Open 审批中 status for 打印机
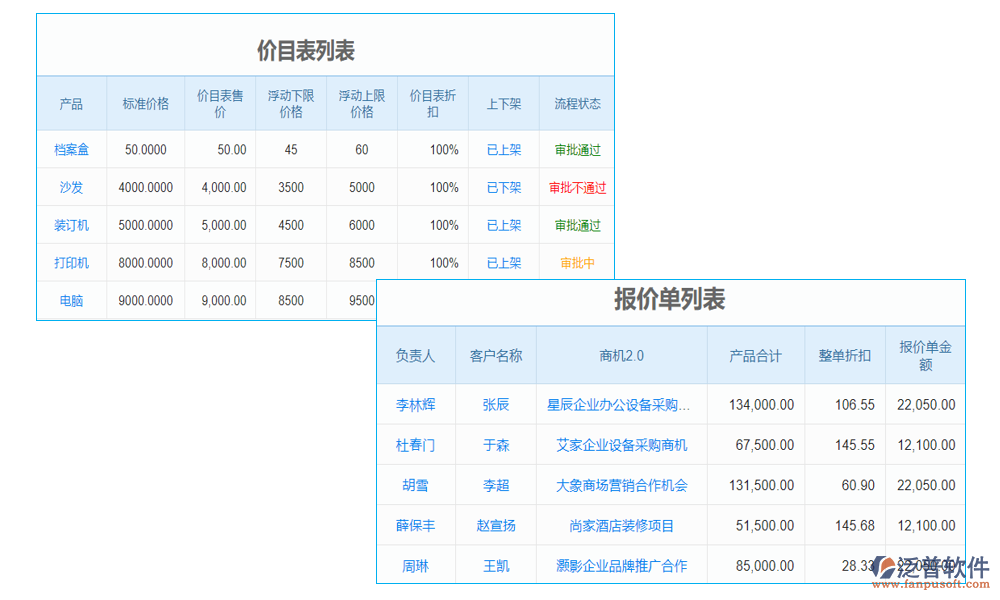 pos(576,263)
